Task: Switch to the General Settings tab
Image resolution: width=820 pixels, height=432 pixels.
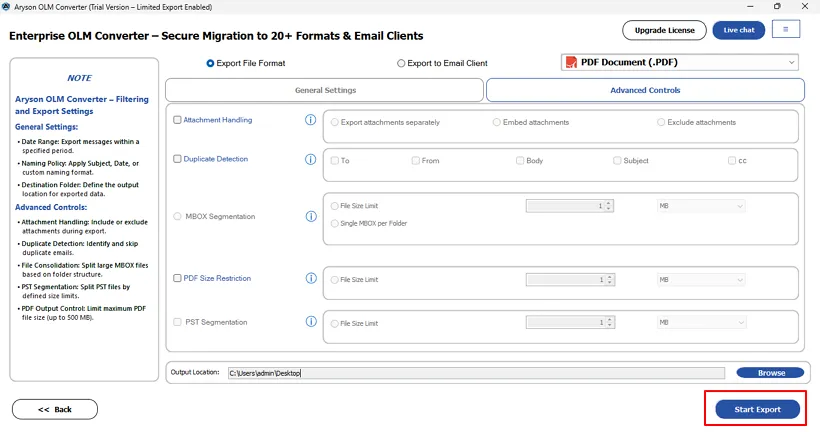Action: pyautogui.click(x=325, y=90)
